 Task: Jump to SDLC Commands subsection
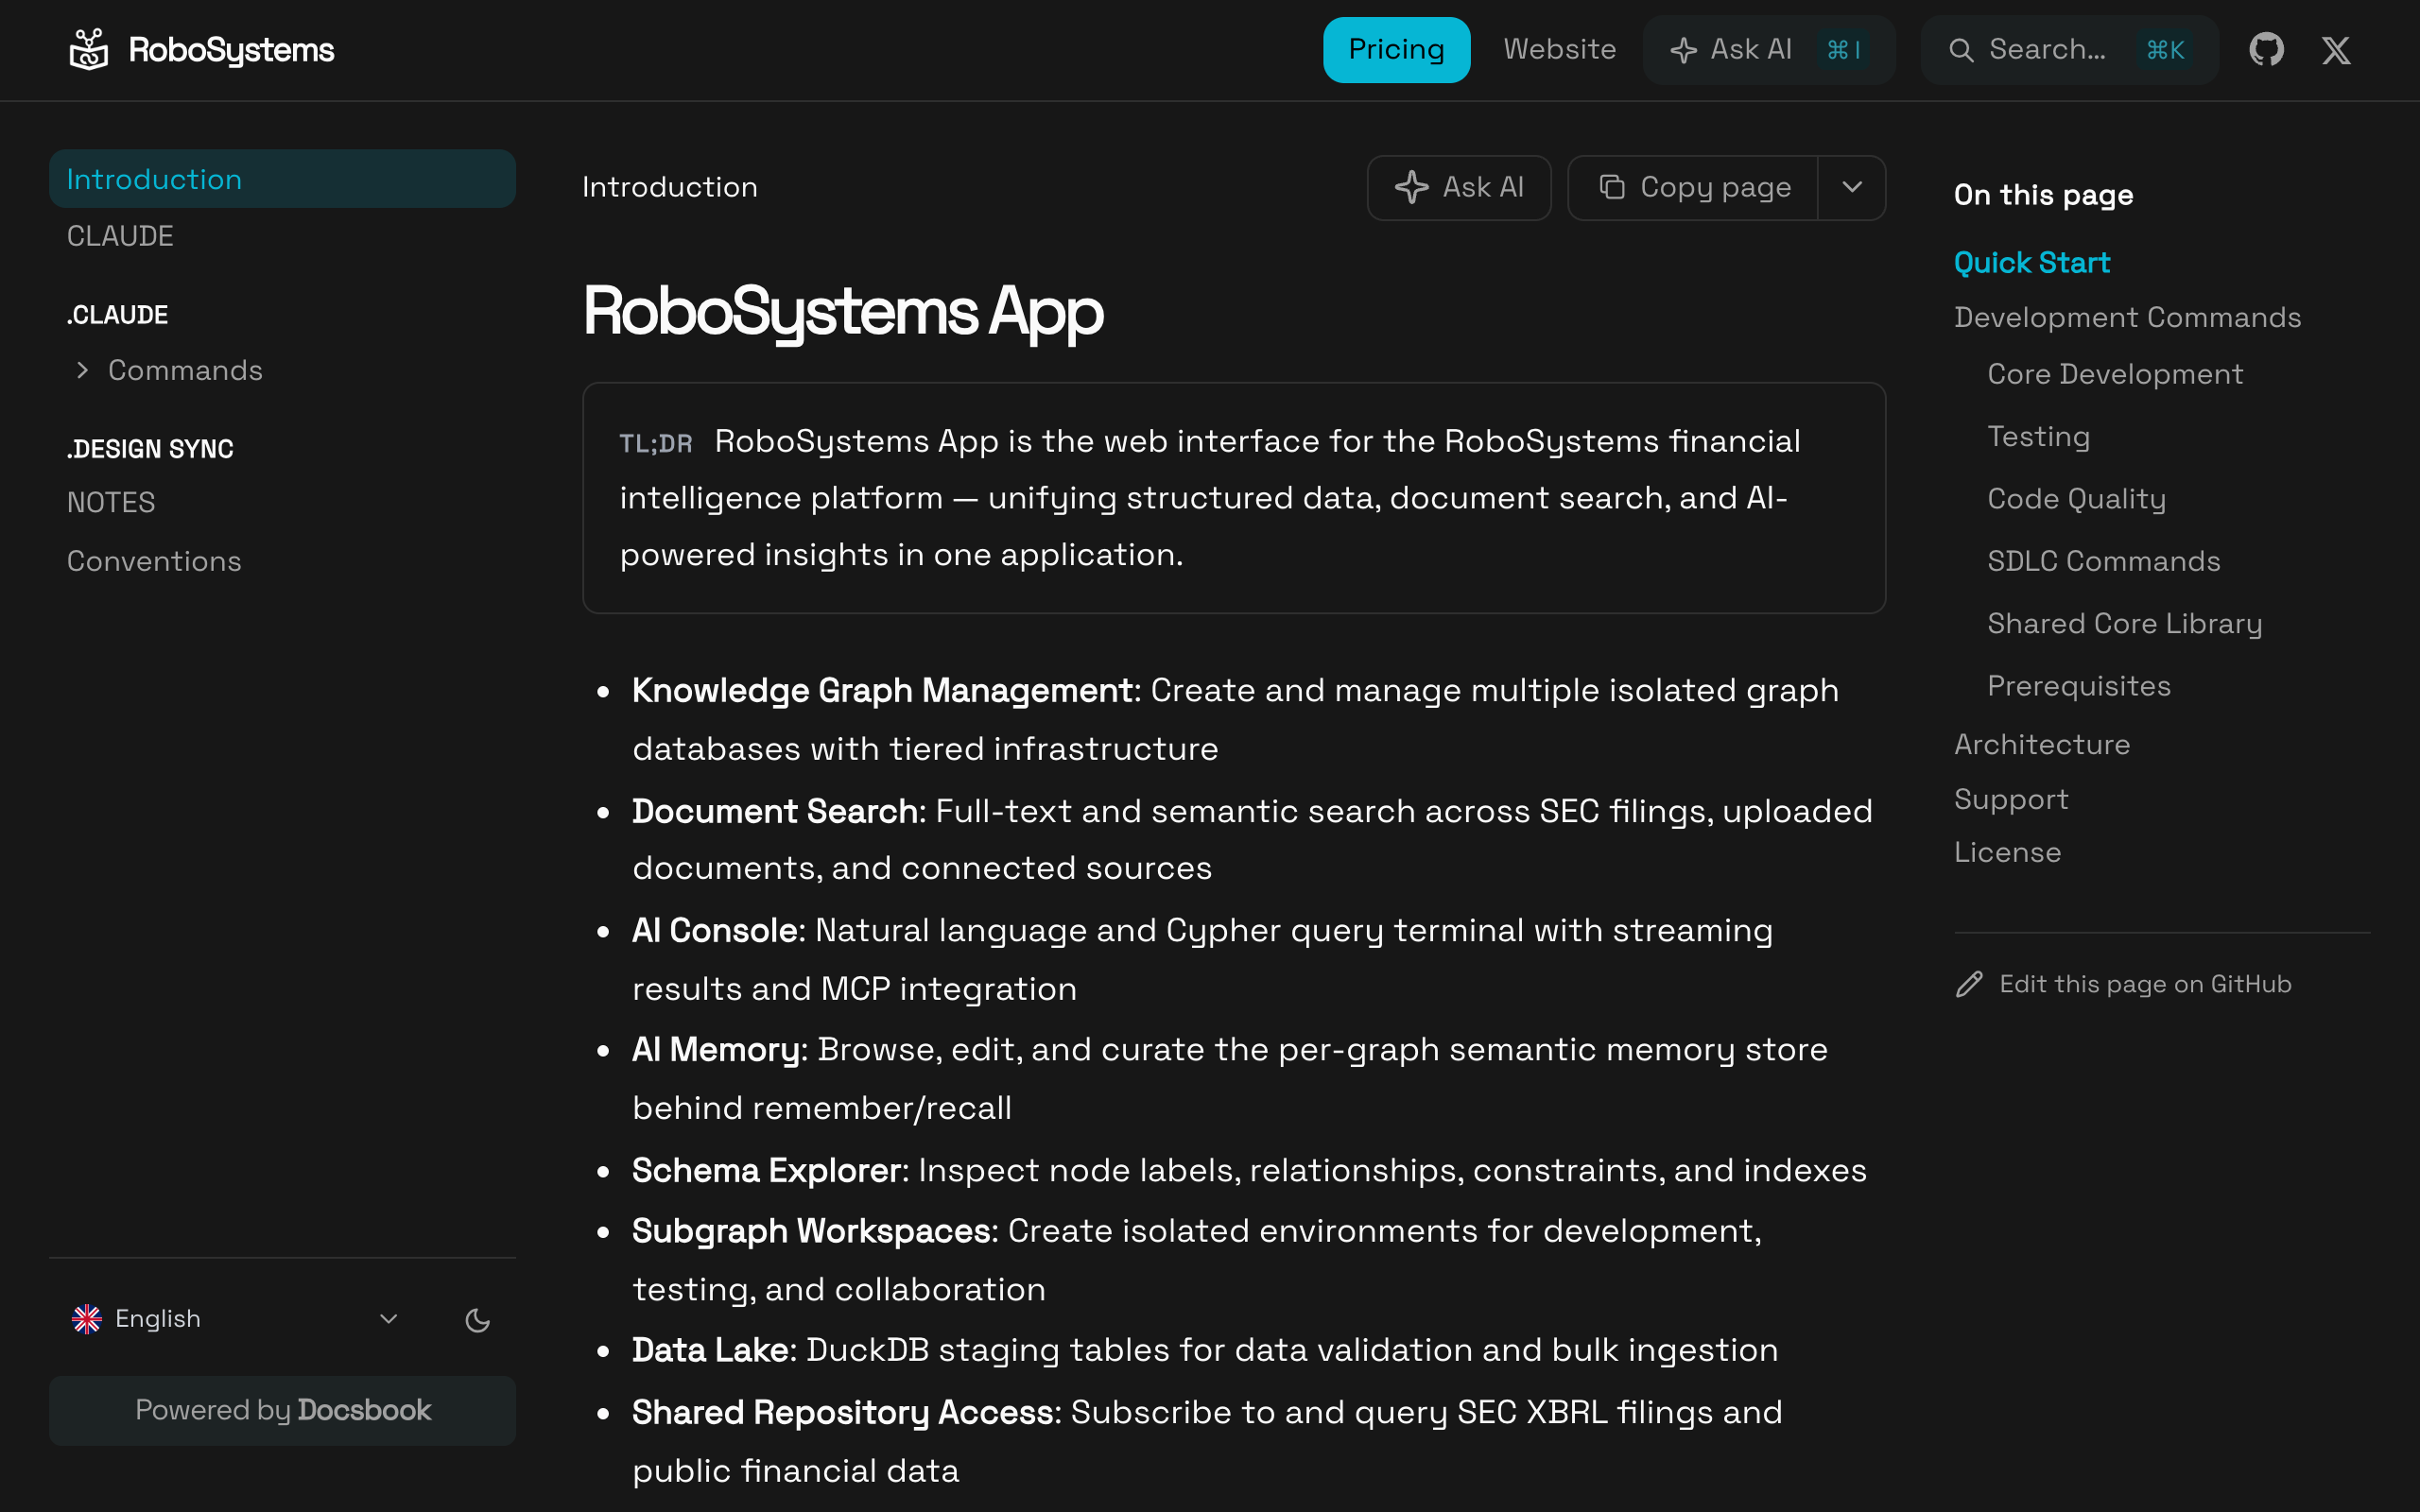pyautogui.click(x=2103, y=561)
